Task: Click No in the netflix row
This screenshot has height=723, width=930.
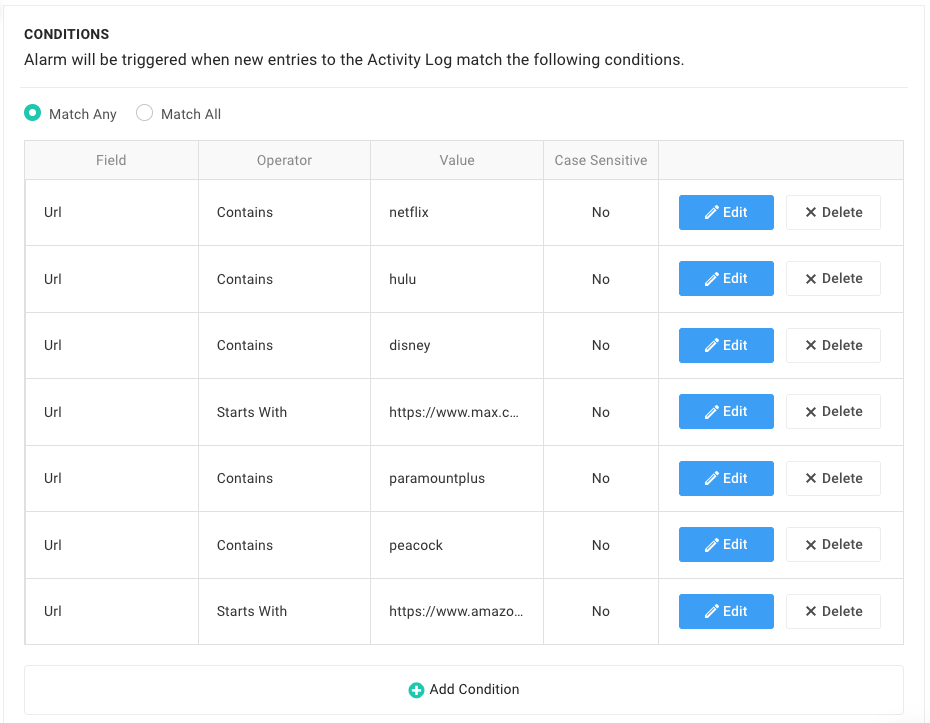Action: pyautogui.click(x=601, y=212)
